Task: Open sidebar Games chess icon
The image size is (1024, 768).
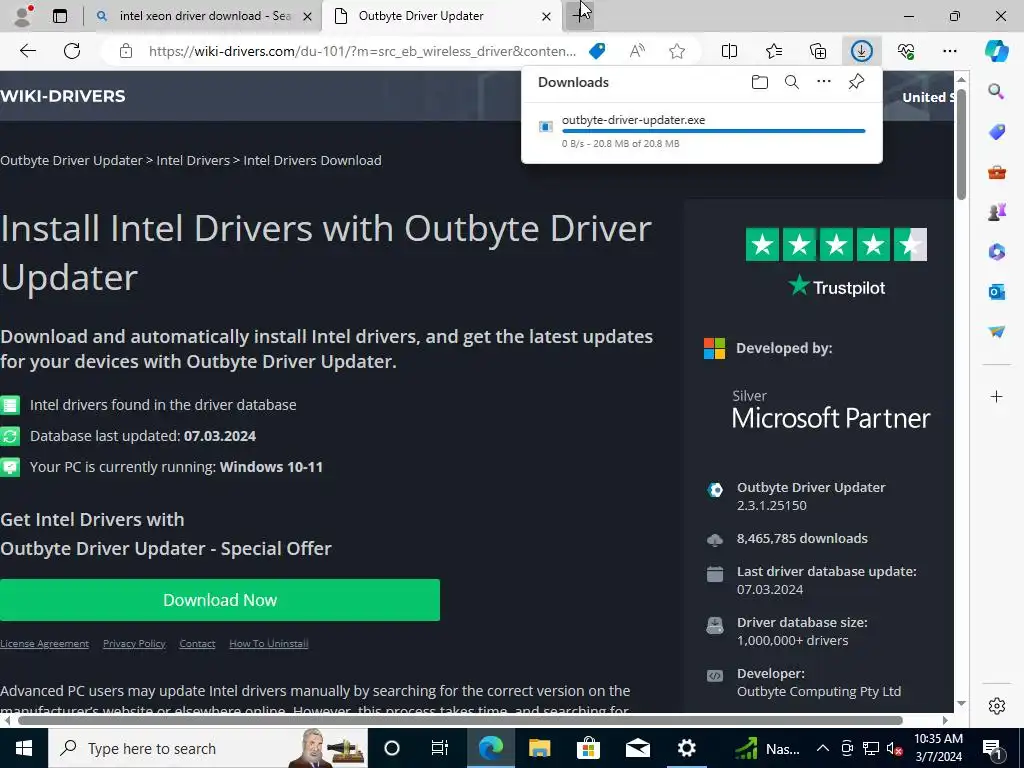Action: [x=996, y=212]
